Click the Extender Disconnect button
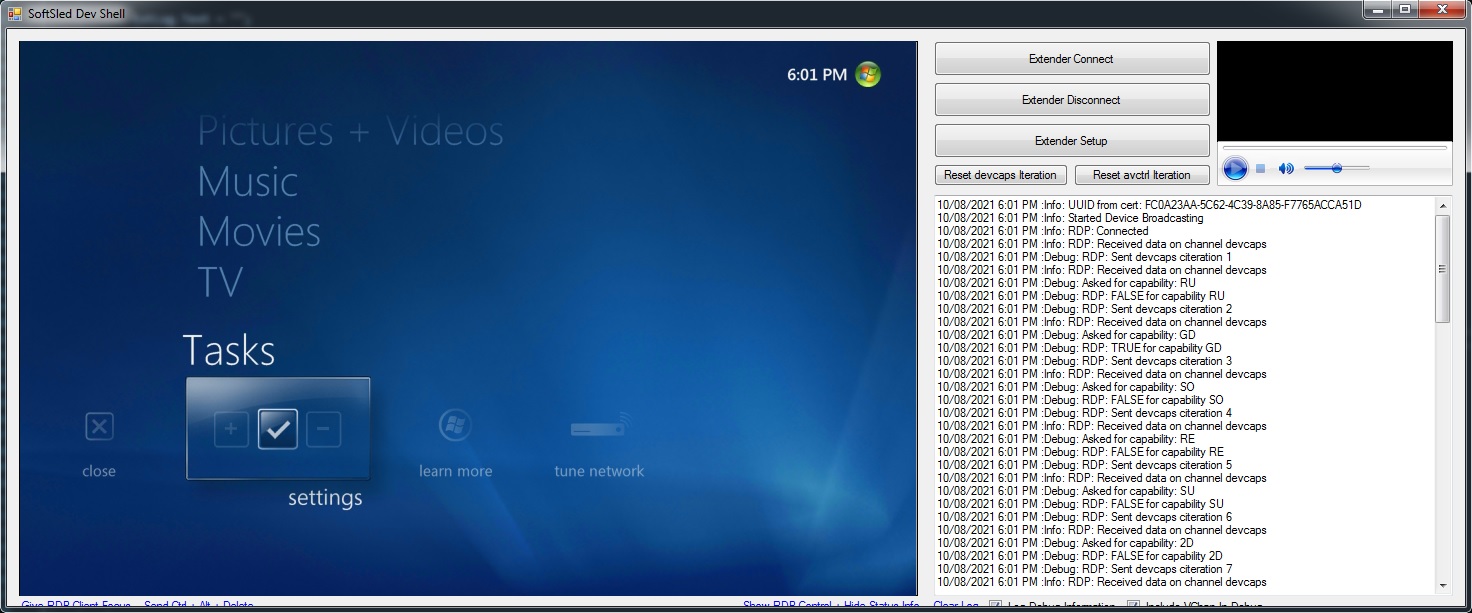1472x613 pixels. coord(1072,100)
